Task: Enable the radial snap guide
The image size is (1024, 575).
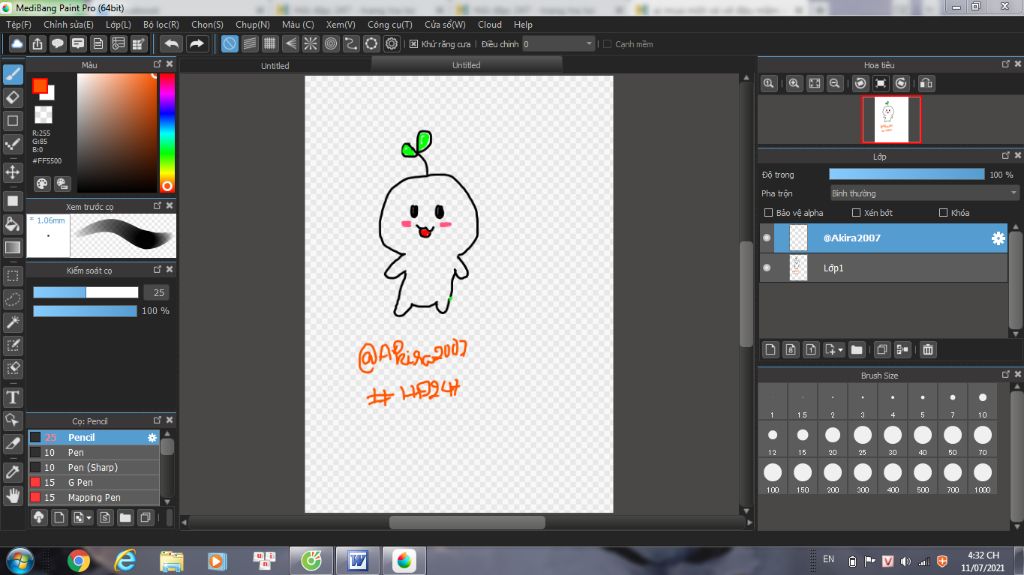Action: 310,44
